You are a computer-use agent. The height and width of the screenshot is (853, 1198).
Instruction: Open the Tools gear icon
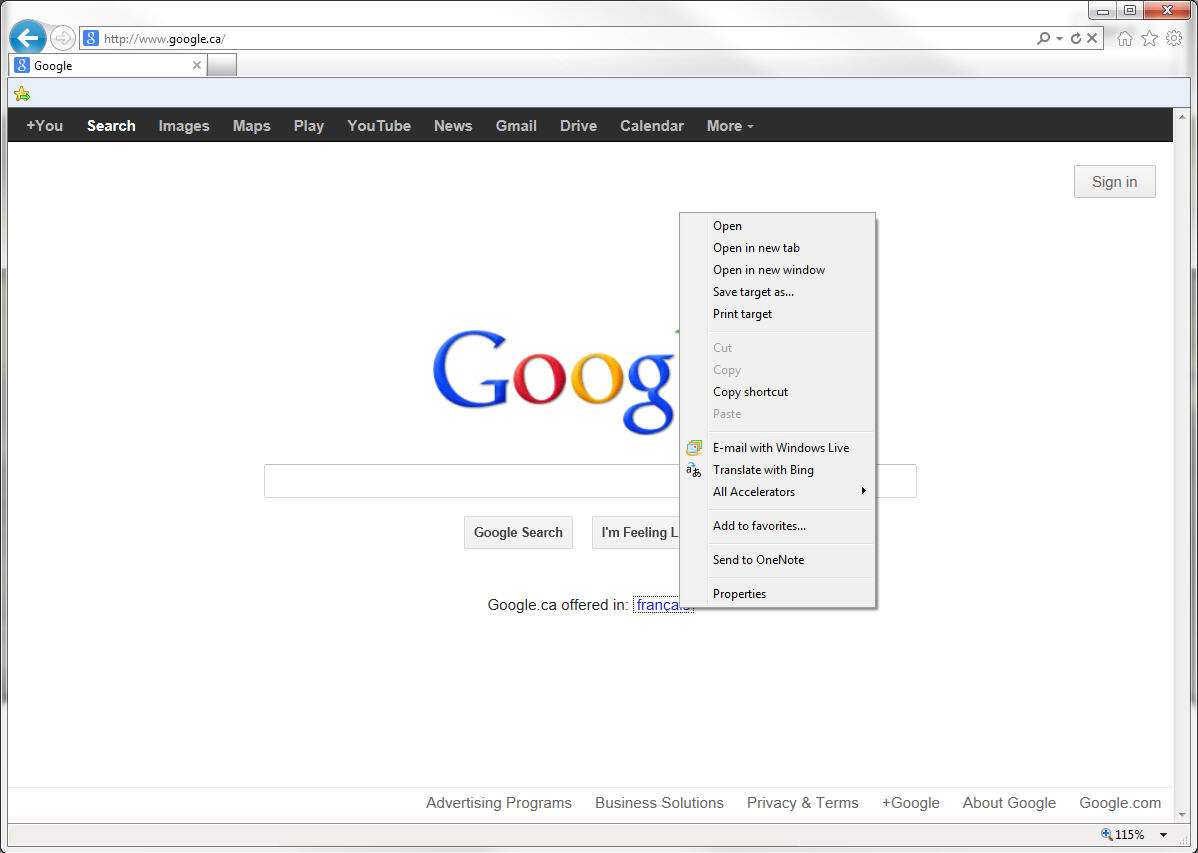click(1174, 38)
